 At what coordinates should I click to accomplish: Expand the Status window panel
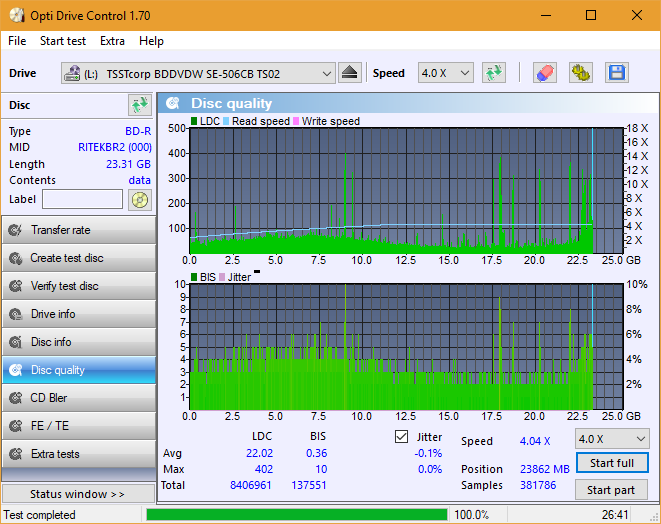pos(78,494)
